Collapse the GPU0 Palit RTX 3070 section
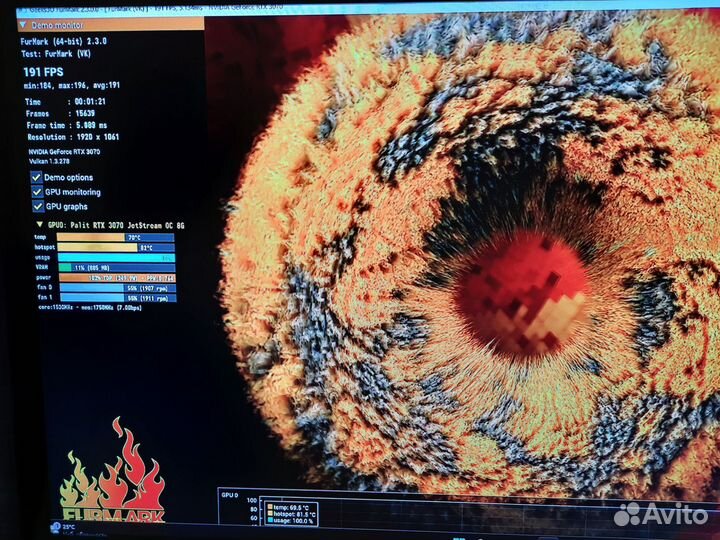720x540 pixels. point(39,226)
